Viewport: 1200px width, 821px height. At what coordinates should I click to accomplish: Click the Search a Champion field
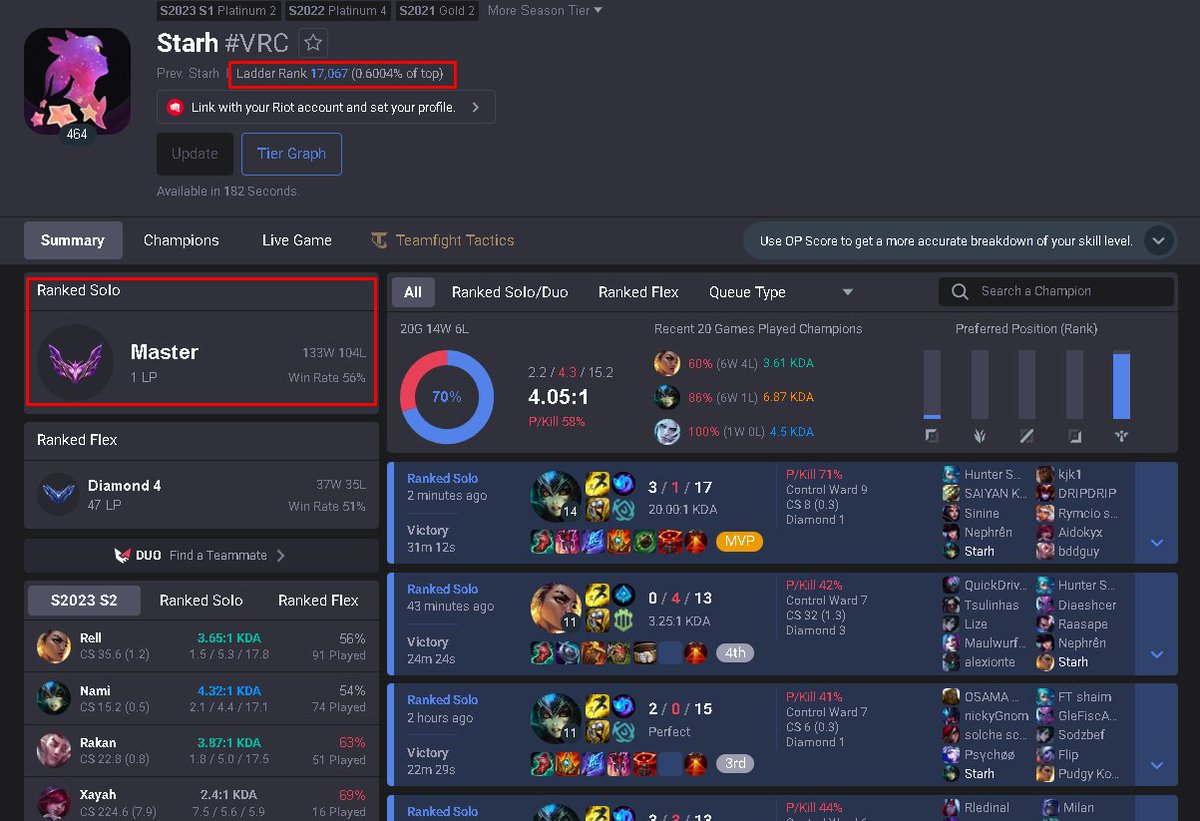[x=1056, y=291]
